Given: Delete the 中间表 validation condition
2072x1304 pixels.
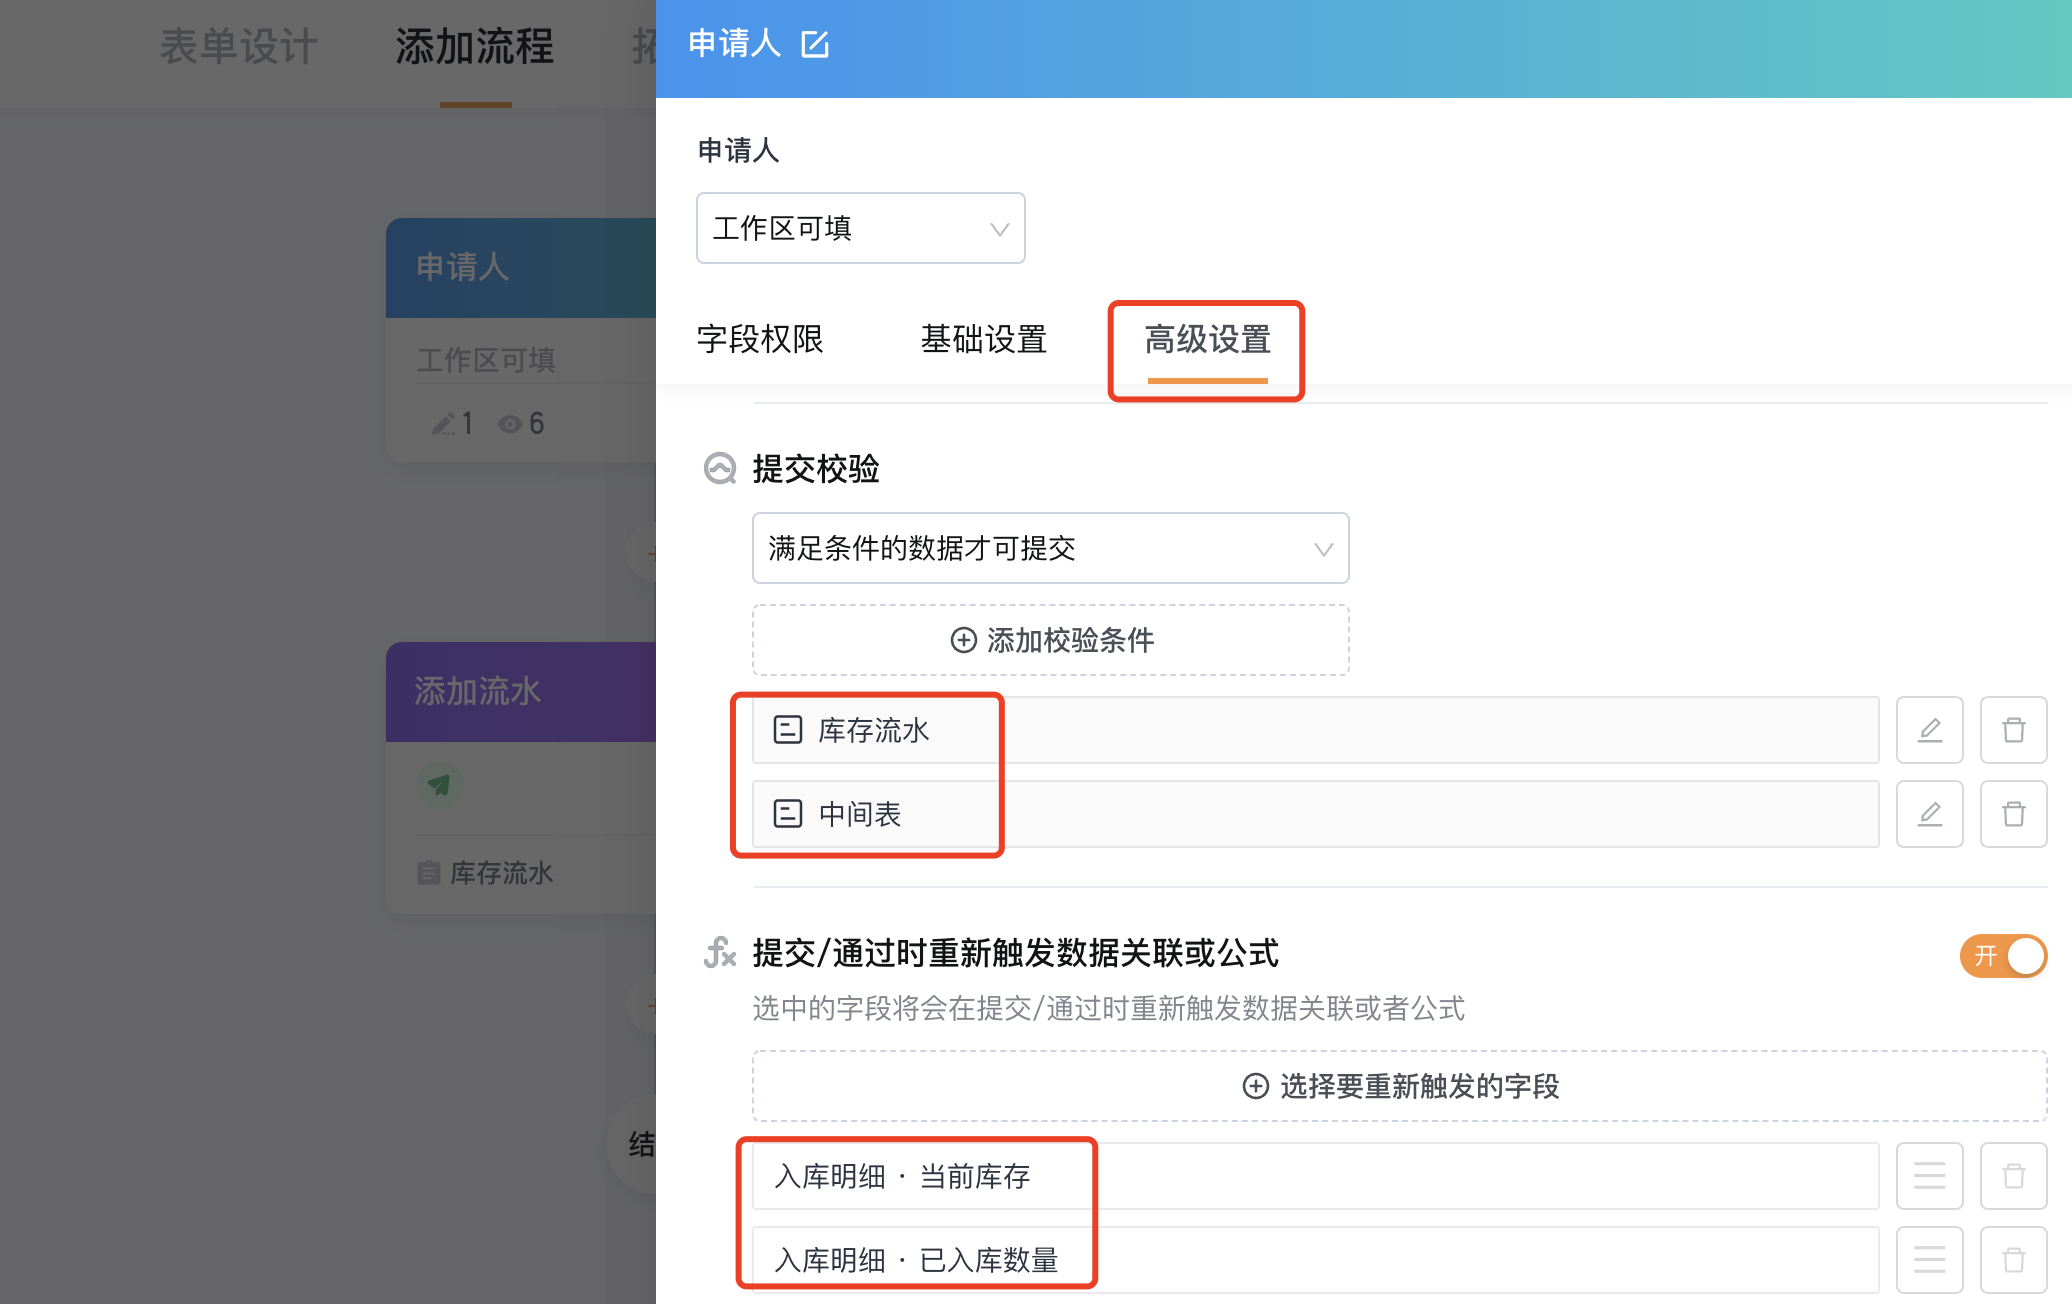Looking at the screenshot, I should click(2014, 814).
